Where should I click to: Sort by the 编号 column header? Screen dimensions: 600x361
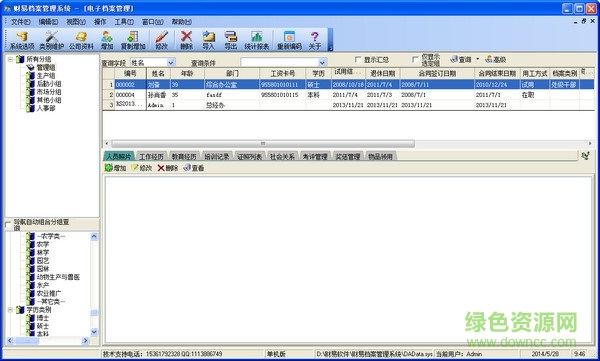tap(130, 73)
